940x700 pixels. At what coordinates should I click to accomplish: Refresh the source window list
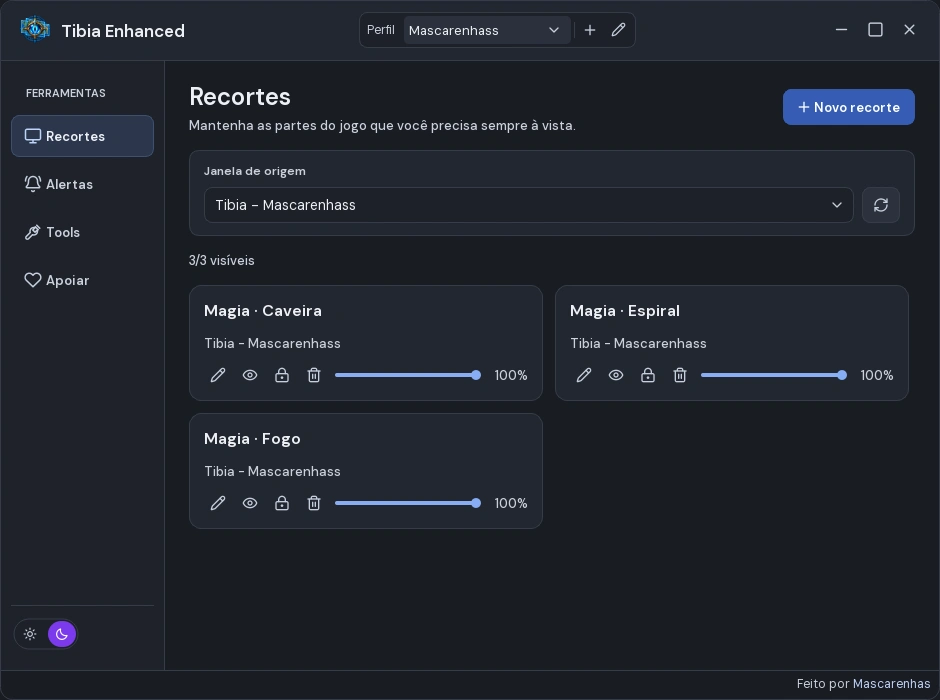881,205
